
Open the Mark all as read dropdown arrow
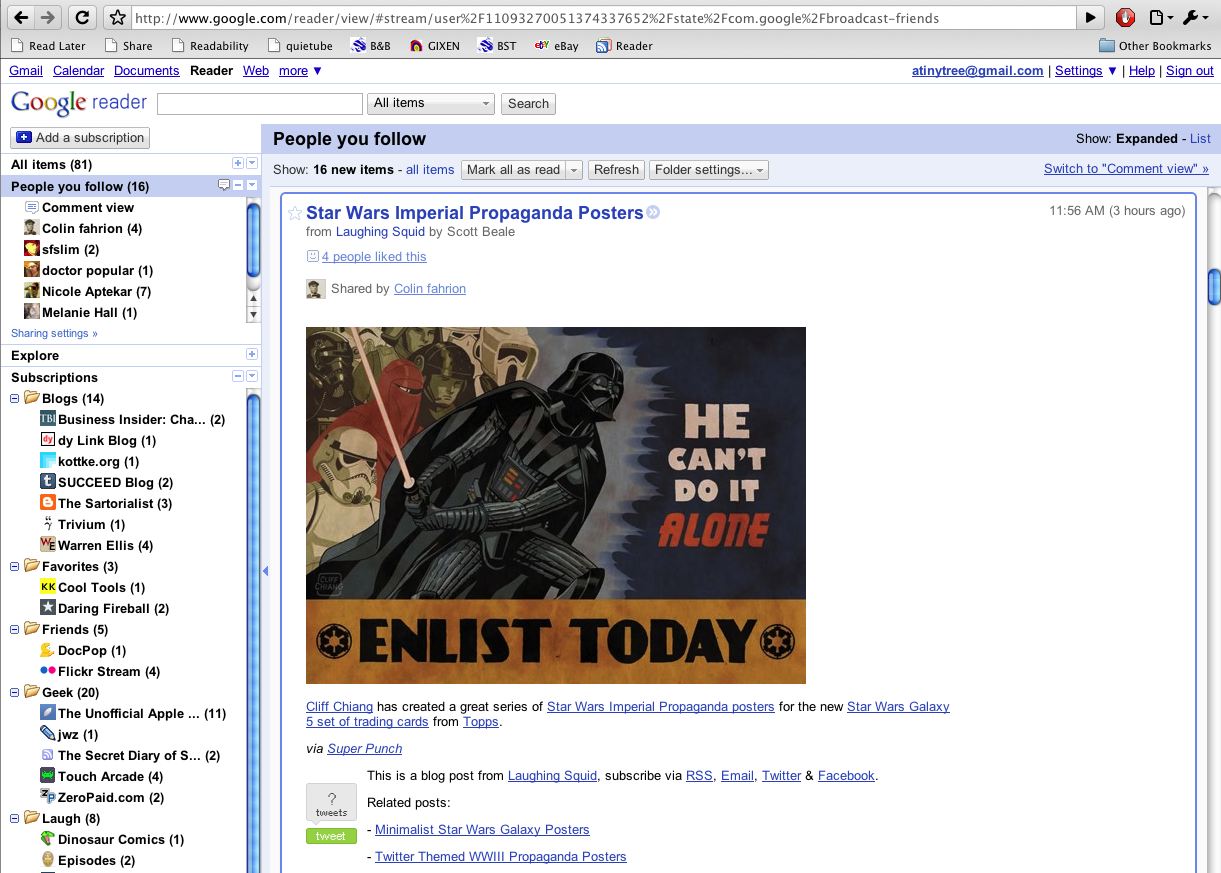pyautogui.click(x=574, y=170)
